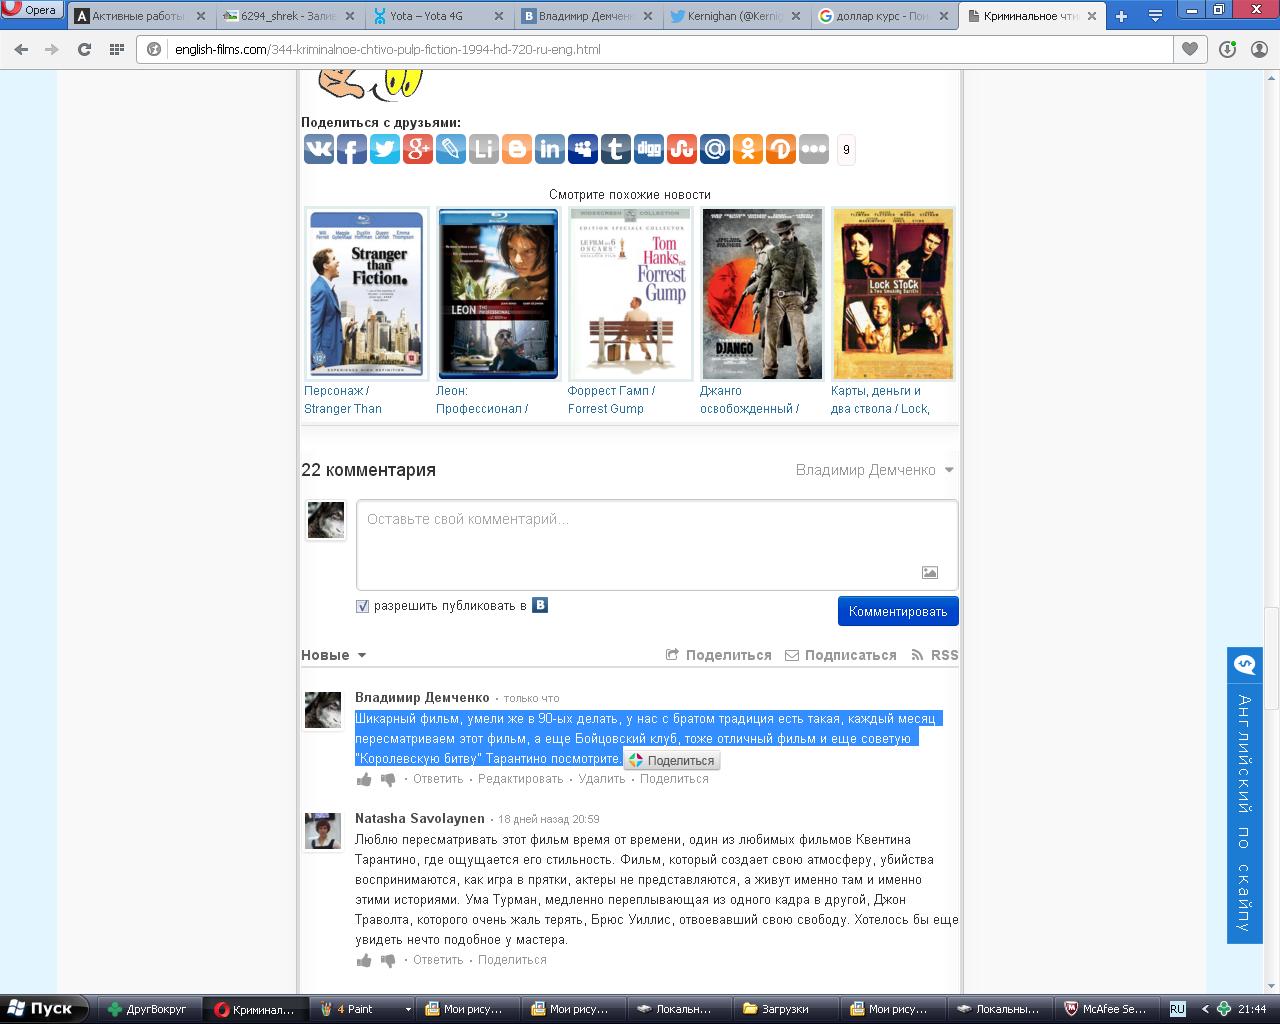This screenshot has height=1024, width=1280.
Task: Open the Opera main menu
Action: [33, 10]
